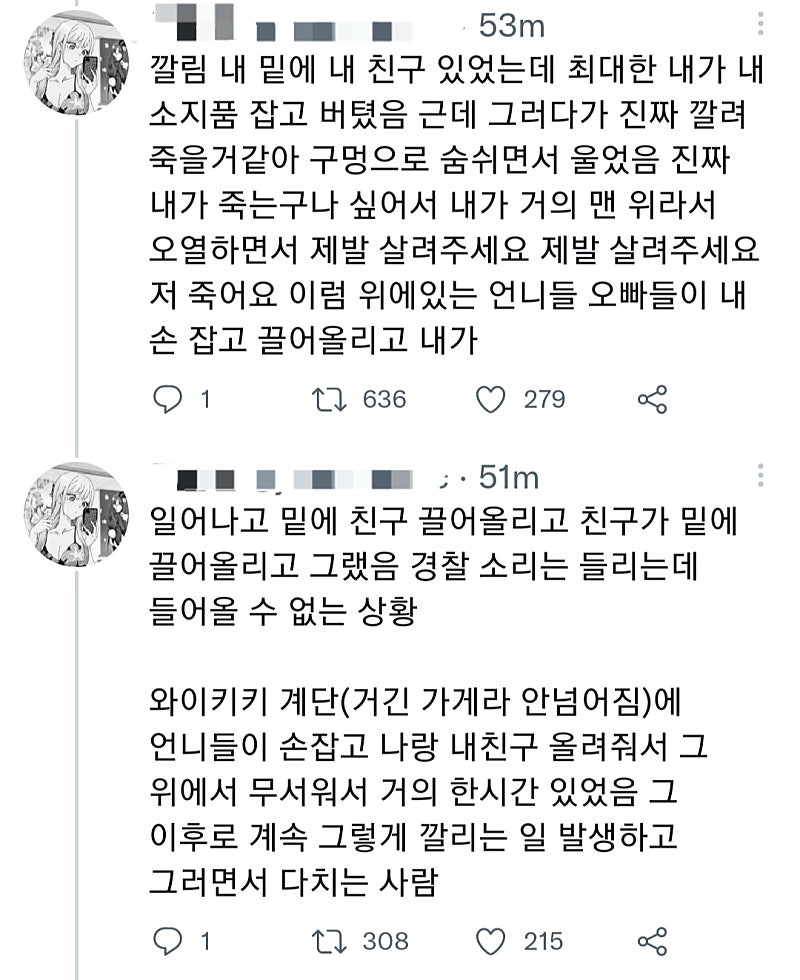The image size is (800, 980).
Task: Click the 53m timestamp link
Action: [510, 23]
